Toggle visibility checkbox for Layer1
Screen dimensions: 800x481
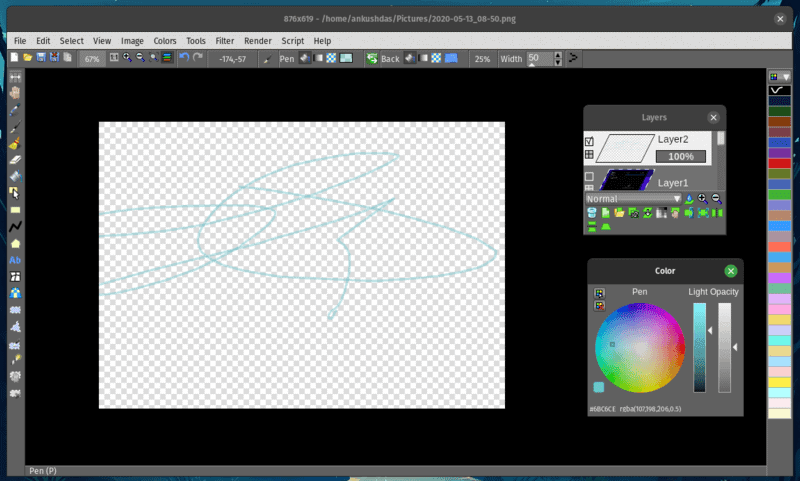pyautogui.click(x=589, y=177)
